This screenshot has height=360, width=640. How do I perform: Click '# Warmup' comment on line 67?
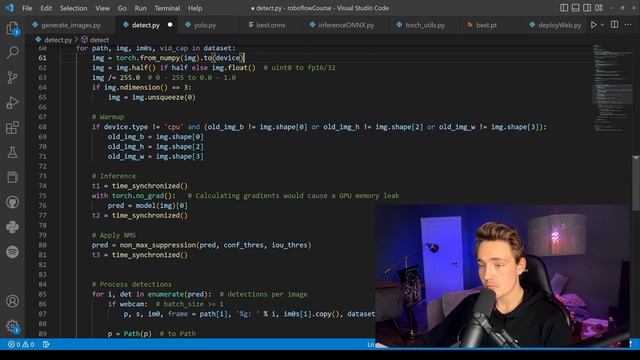pyautogui.click(x=108, y=117)
